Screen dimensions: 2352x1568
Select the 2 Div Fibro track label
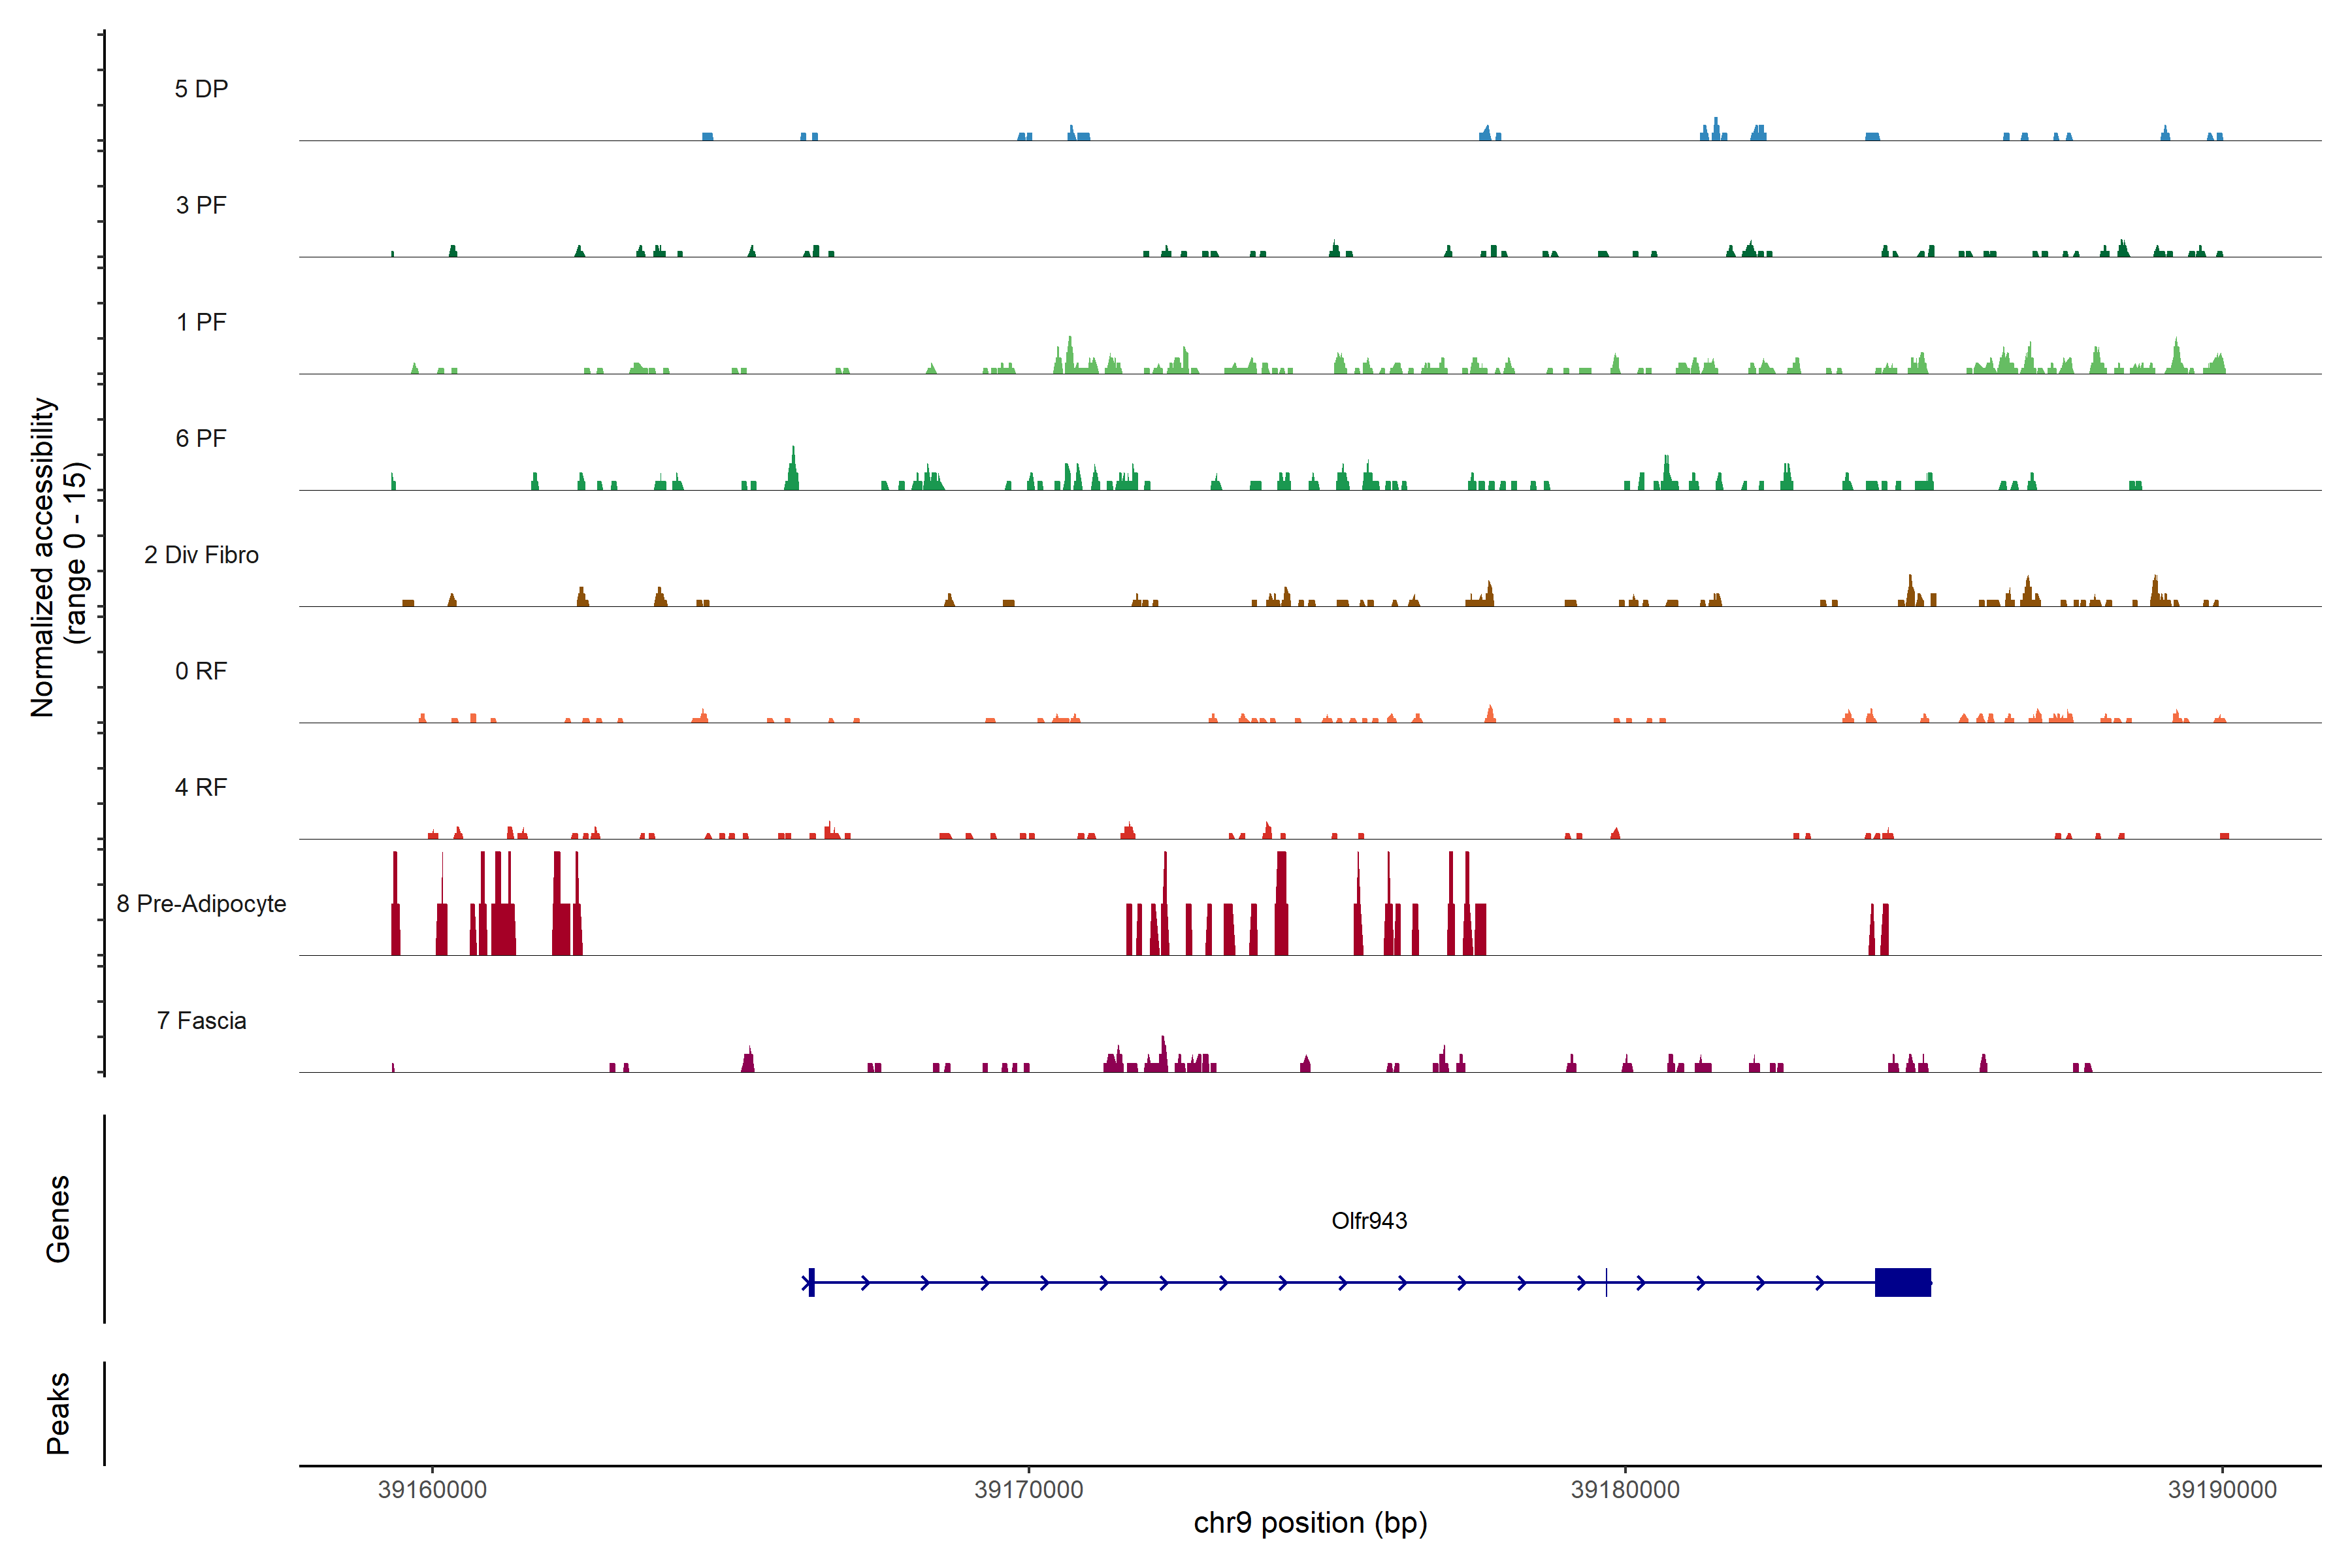201,555
